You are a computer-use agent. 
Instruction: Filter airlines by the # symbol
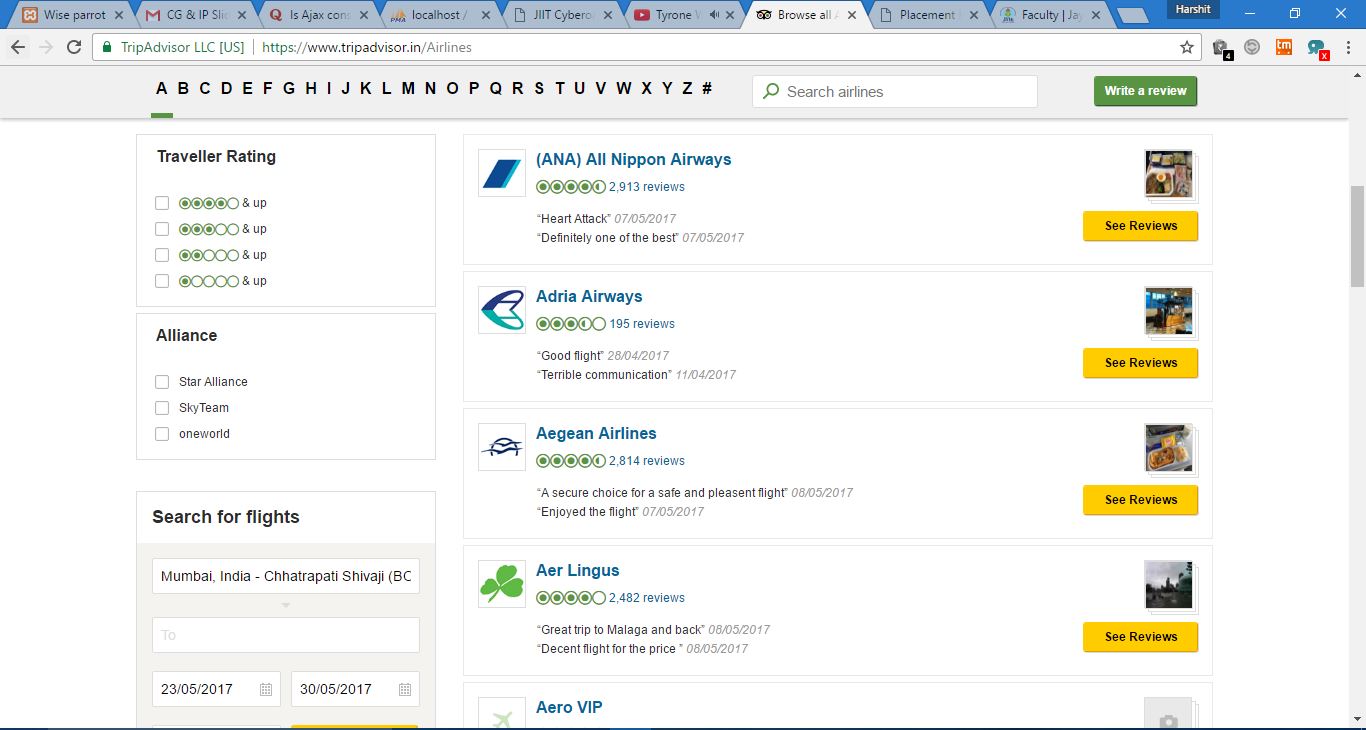[707, 88]
